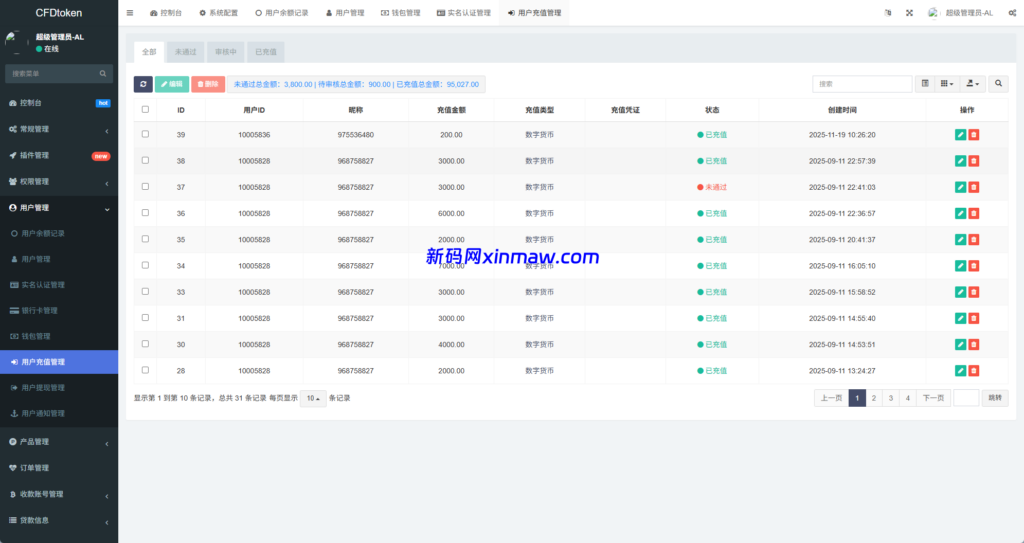The height and width of the screenshot is (543, 1024).
Task: Check the row with ID 39
Action: point(145,134)
